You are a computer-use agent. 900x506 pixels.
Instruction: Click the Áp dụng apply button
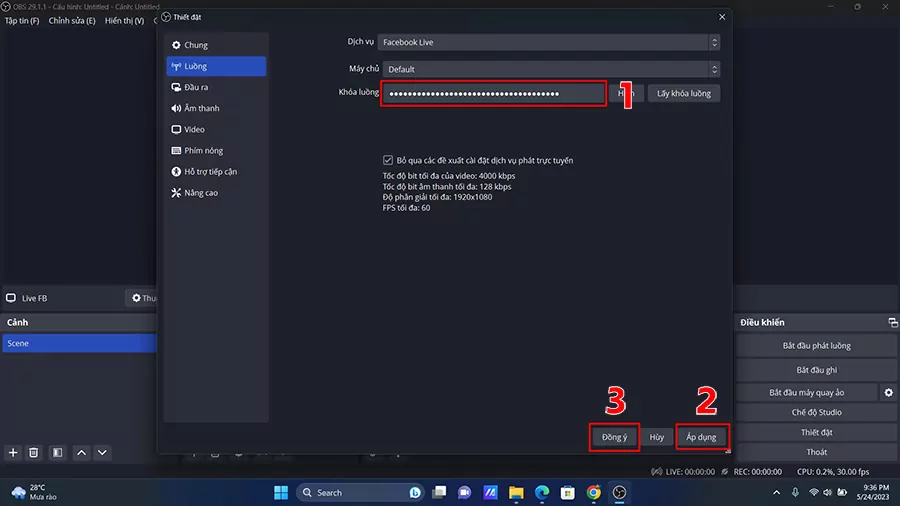701,437
